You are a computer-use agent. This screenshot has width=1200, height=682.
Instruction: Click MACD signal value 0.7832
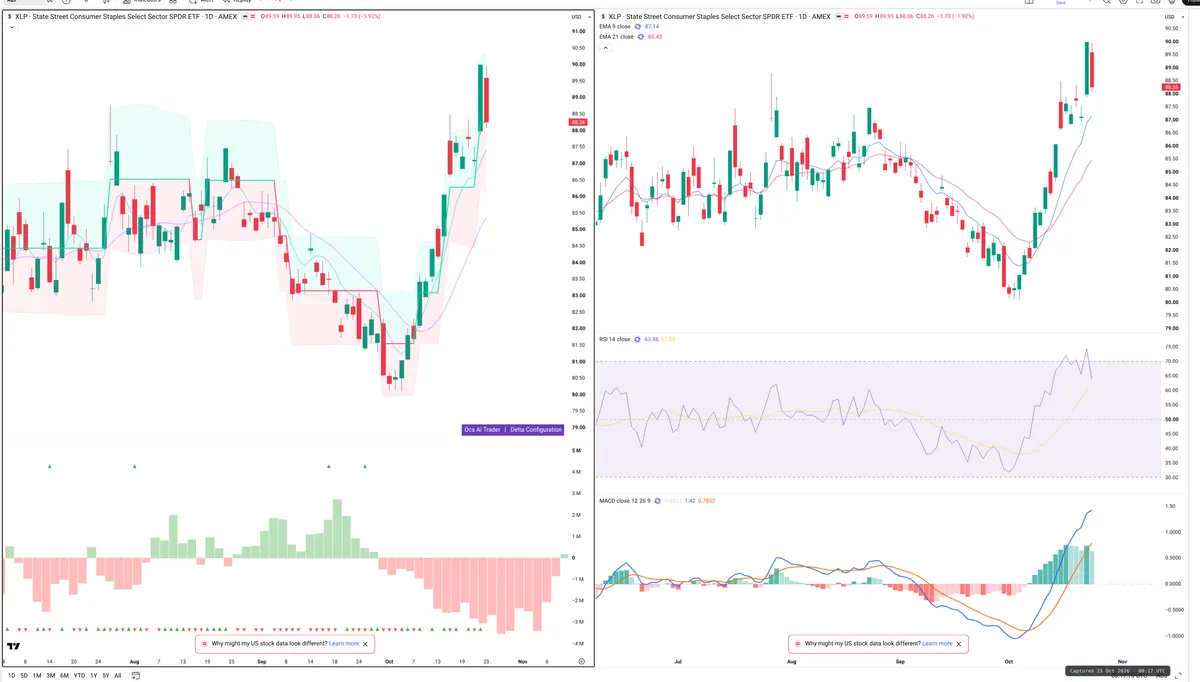[706, 500]
